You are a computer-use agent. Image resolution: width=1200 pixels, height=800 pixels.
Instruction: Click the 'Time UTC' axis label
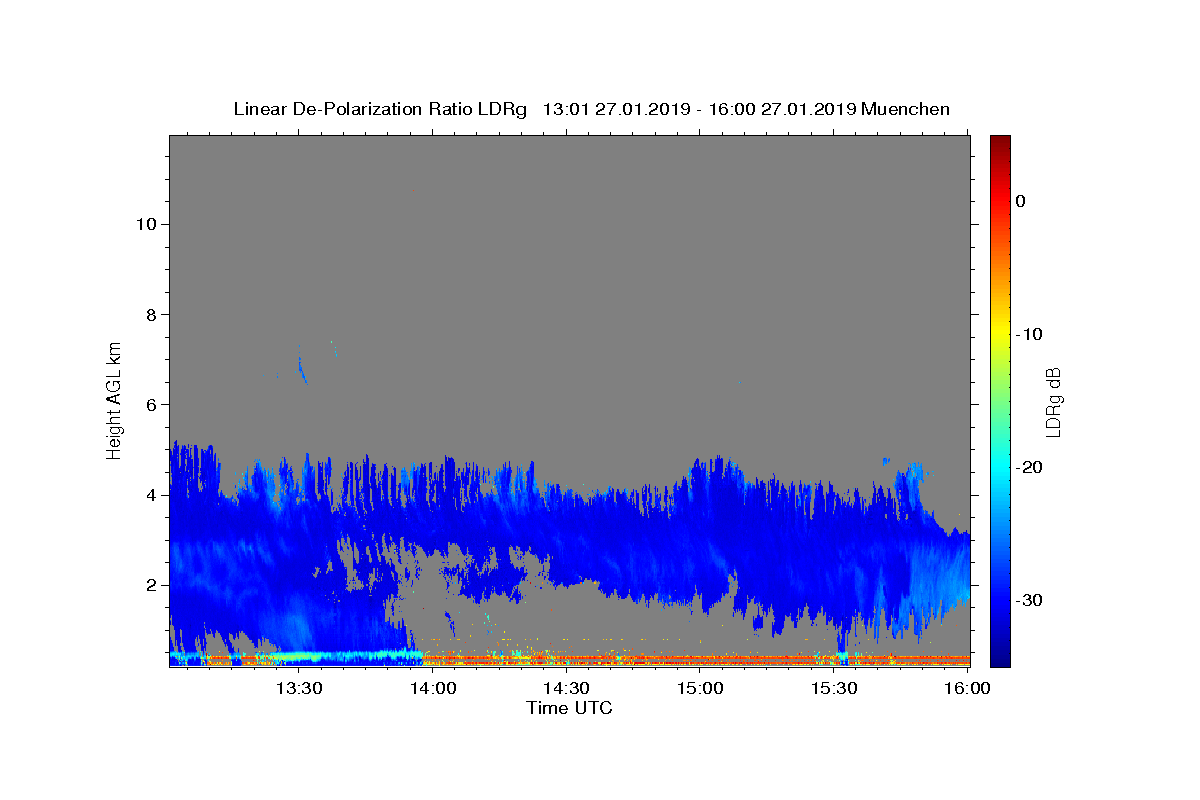(569, 708)
